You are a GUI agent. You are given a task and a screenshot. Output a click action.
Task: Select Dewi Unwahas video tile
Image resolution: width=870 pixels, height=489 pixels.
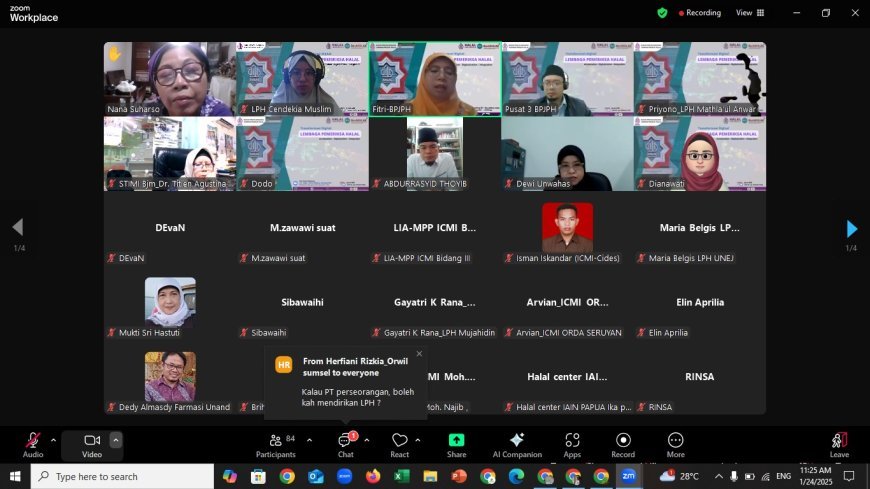pyautogui.click(x=568, y=154)
